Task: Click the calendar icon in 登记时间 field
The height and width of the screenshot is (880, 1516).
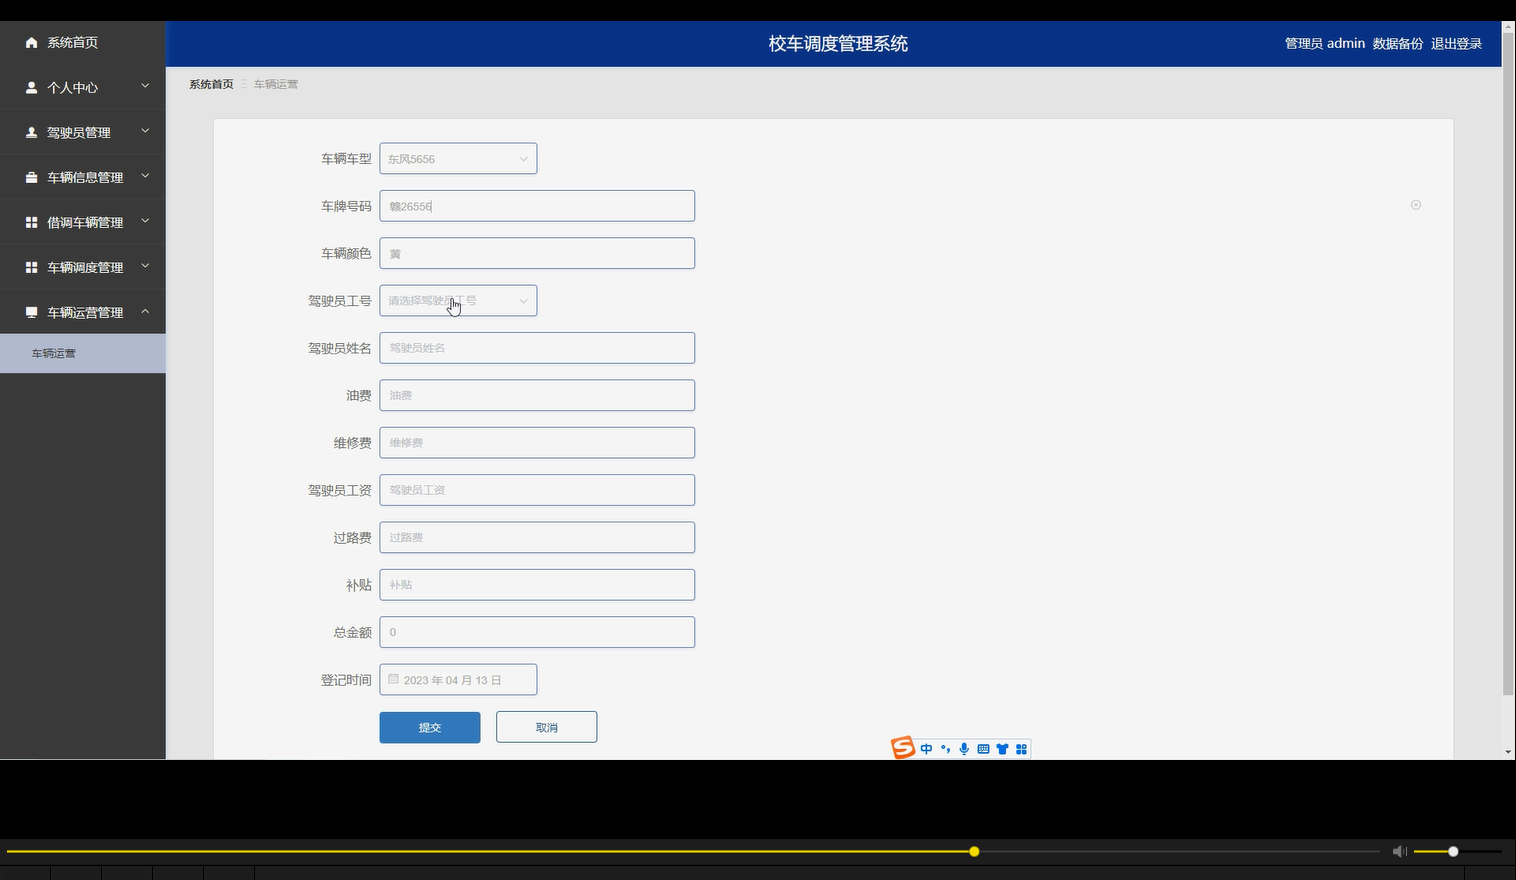Action: (x=393, y=679)
